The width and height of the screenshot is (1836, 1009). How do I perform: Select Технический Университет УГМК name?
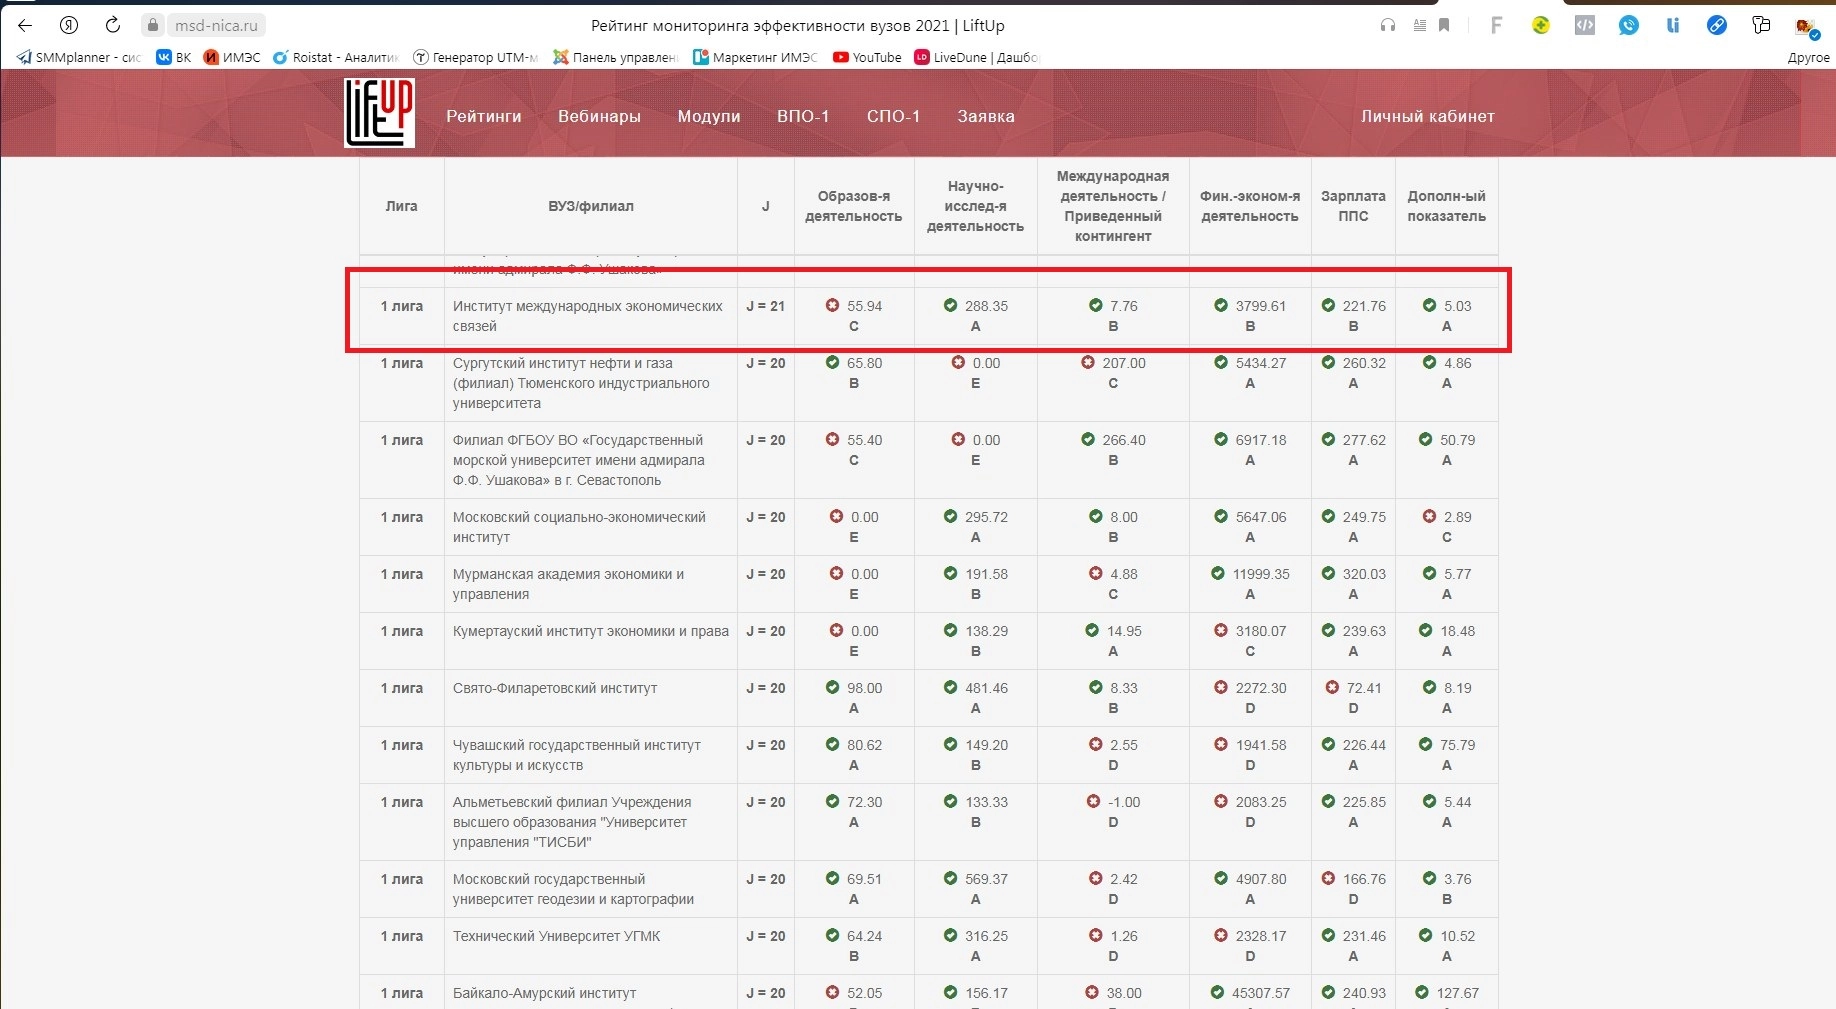click(556, 936)
